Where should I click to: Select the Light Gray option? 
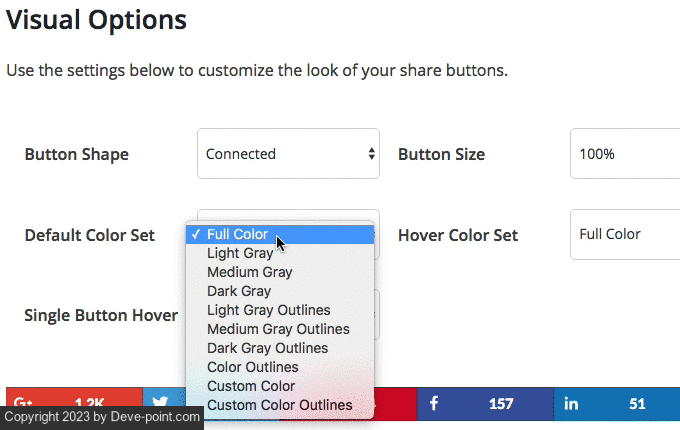tap(240, 253)
